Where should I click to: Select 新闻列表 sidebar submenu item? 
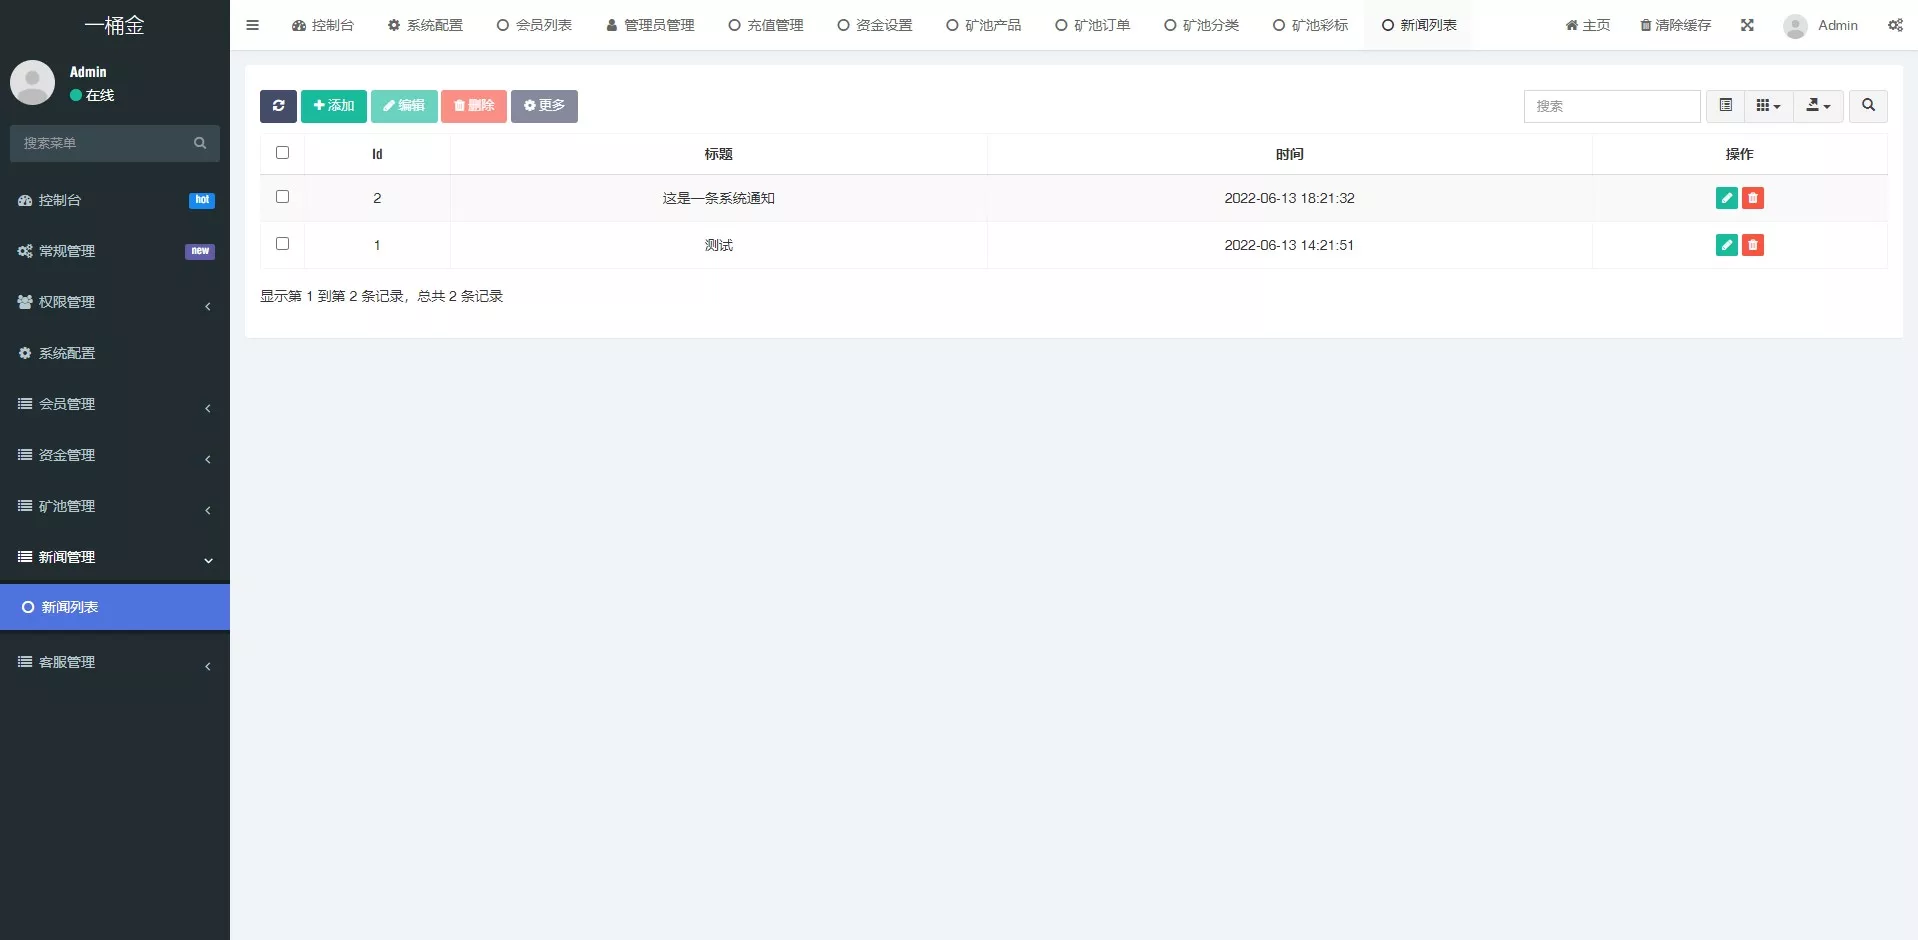point(115,607)
